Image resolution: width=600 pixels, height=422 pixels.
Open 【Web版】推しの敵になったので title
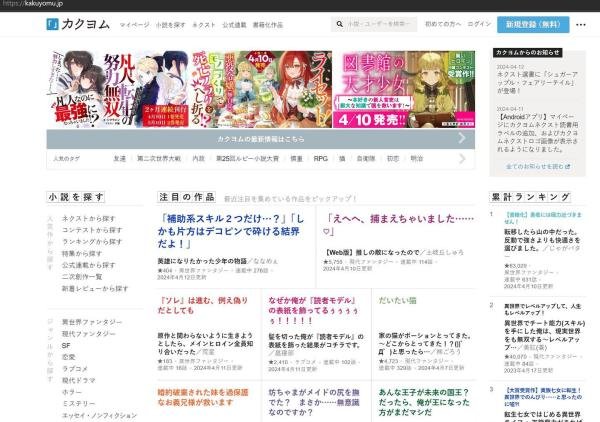point(371,252)
